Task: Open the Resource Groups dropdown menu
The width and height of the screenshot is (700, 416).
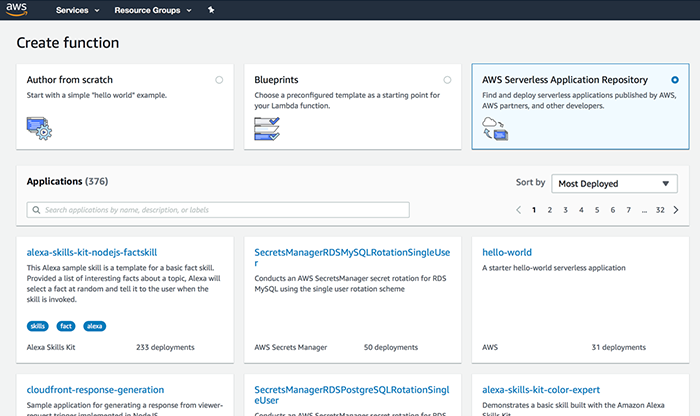Action: [153, 10]
